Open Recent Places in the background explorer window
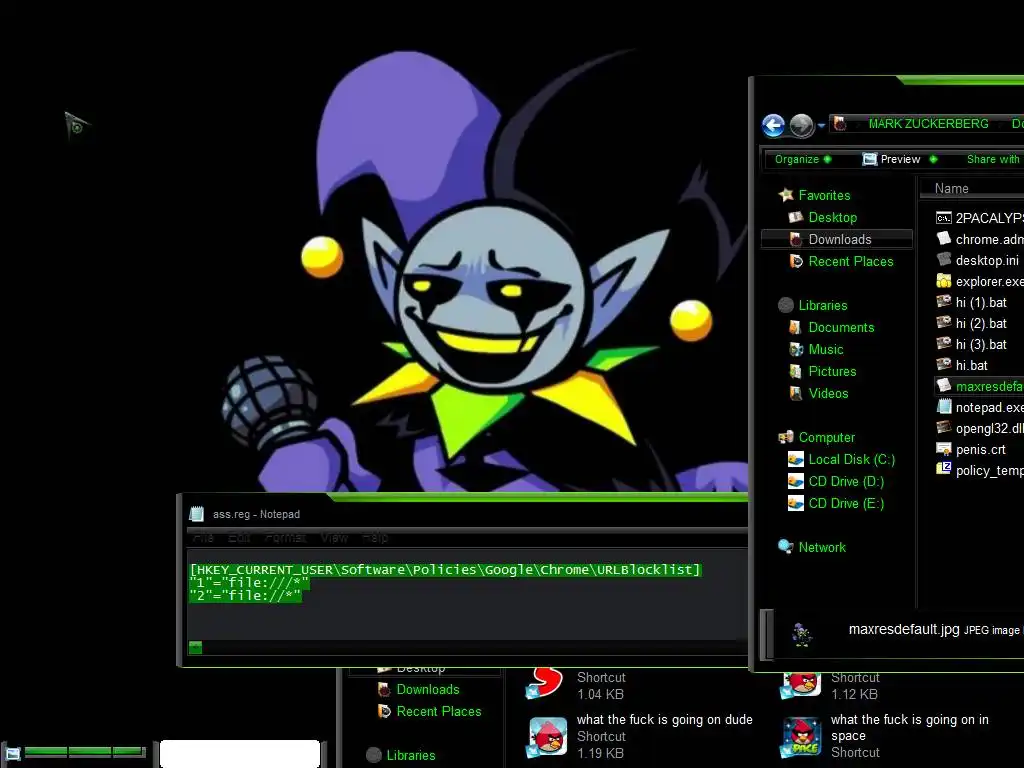 [x=439, y=711]
